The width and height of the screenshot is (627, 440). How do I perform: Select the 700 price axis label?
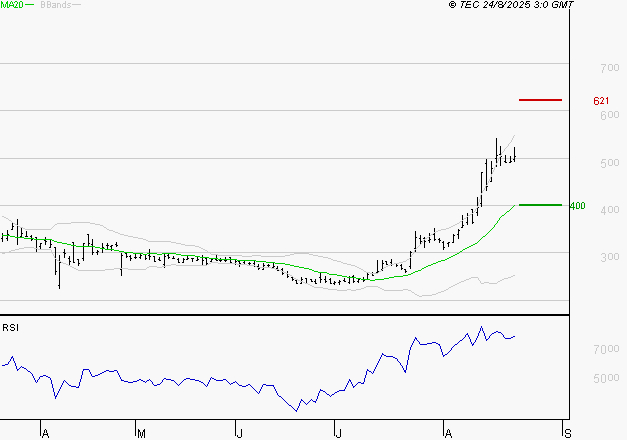point(608,68)
